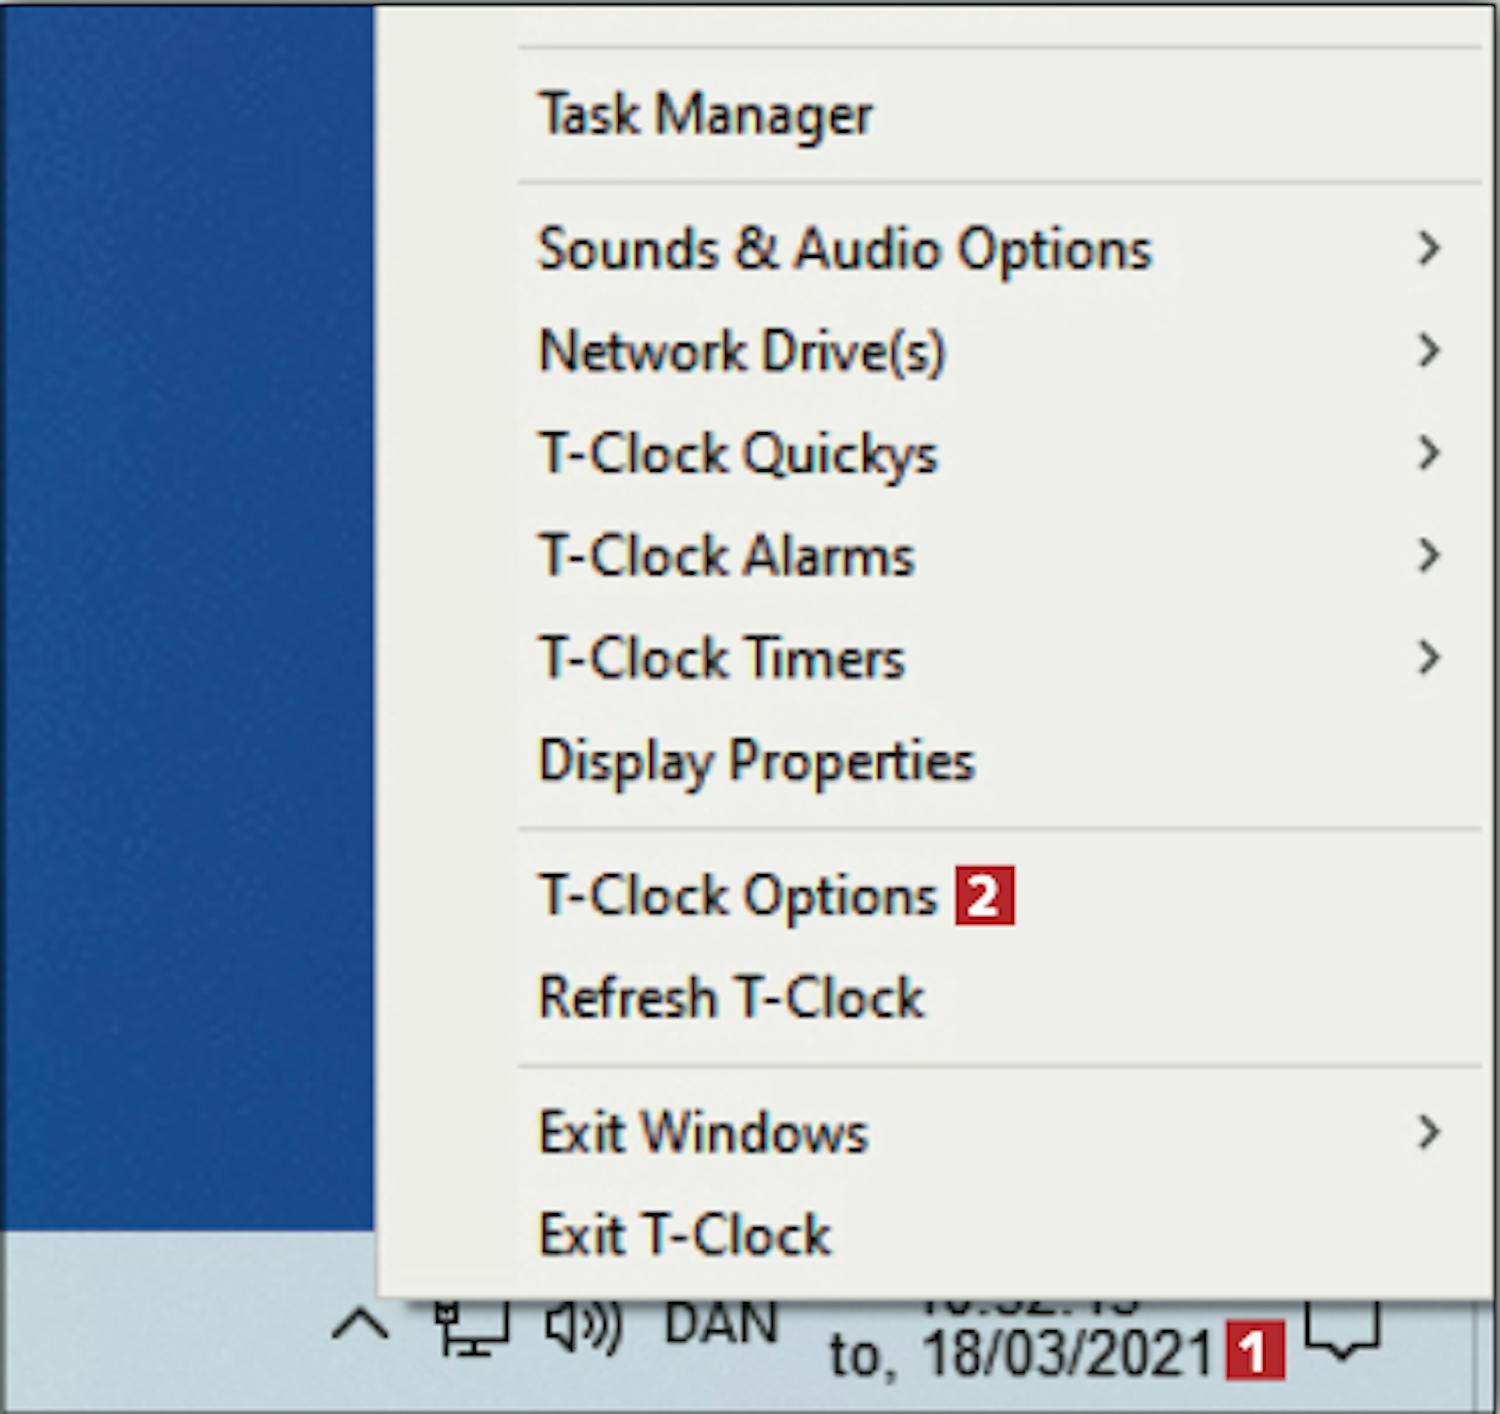This screenshot has height=1414, width=1500.
Task: Expand arrow beside Network Drive(s)
Action: pos(1429,351)
